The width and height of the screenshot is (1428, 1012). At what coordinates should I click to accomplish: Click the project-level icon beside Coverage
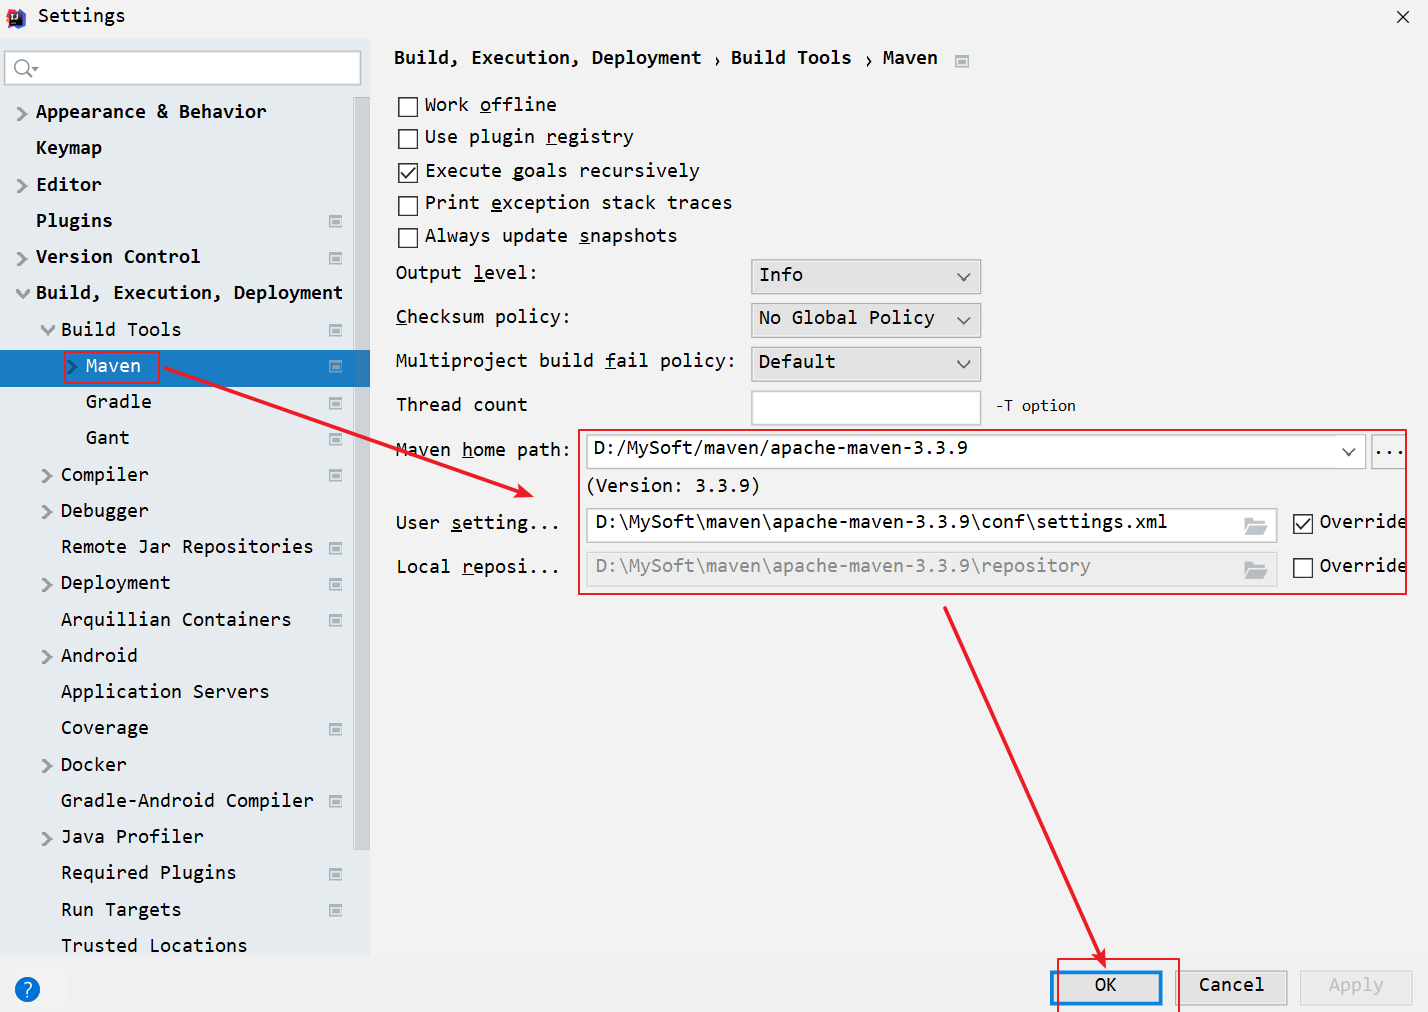click(x=336, y=729)
